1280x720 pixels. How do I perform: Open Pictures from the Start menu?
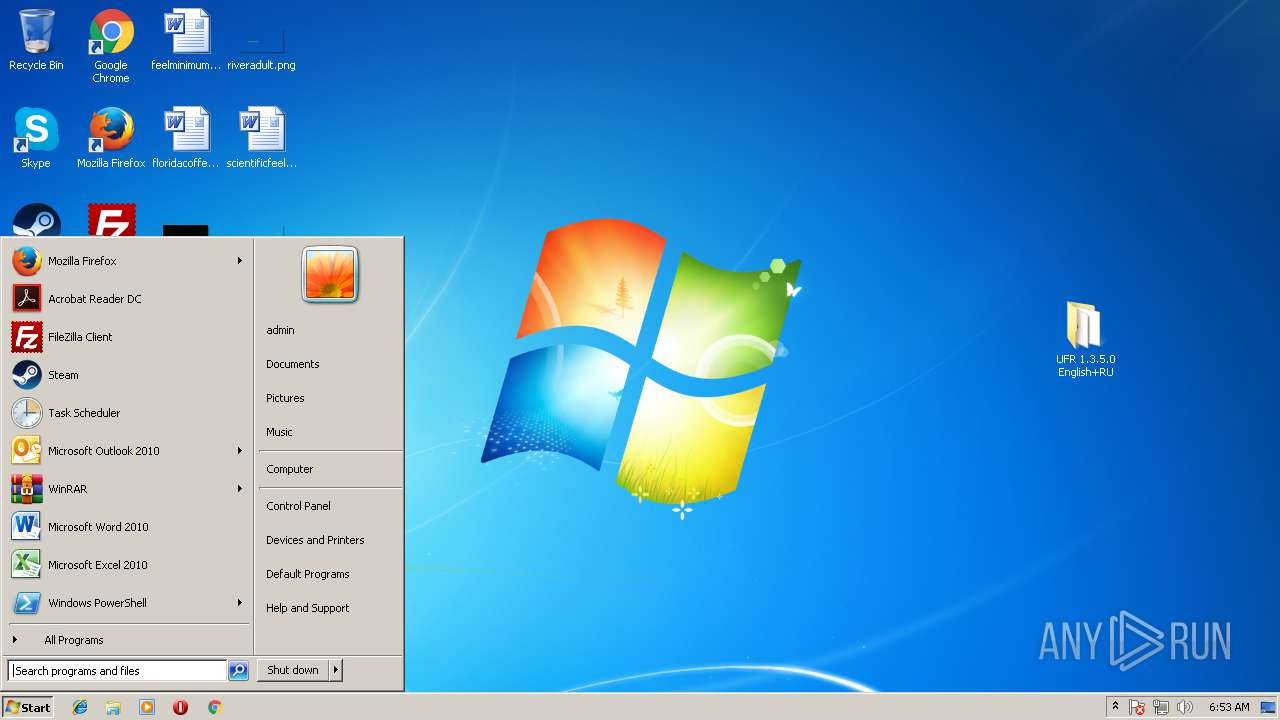[285, 398]
